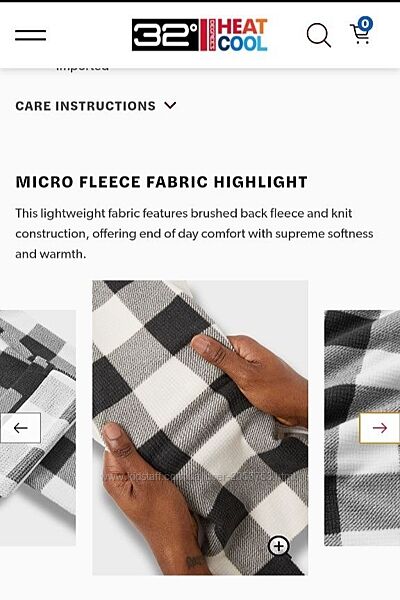Go to previous fabric image arrow
The image size is (400, 600).
click(x=21, y=427)
